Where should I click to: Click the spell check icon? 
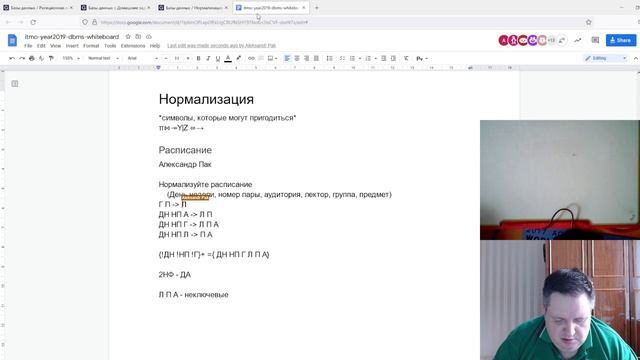tap(41, 58)
